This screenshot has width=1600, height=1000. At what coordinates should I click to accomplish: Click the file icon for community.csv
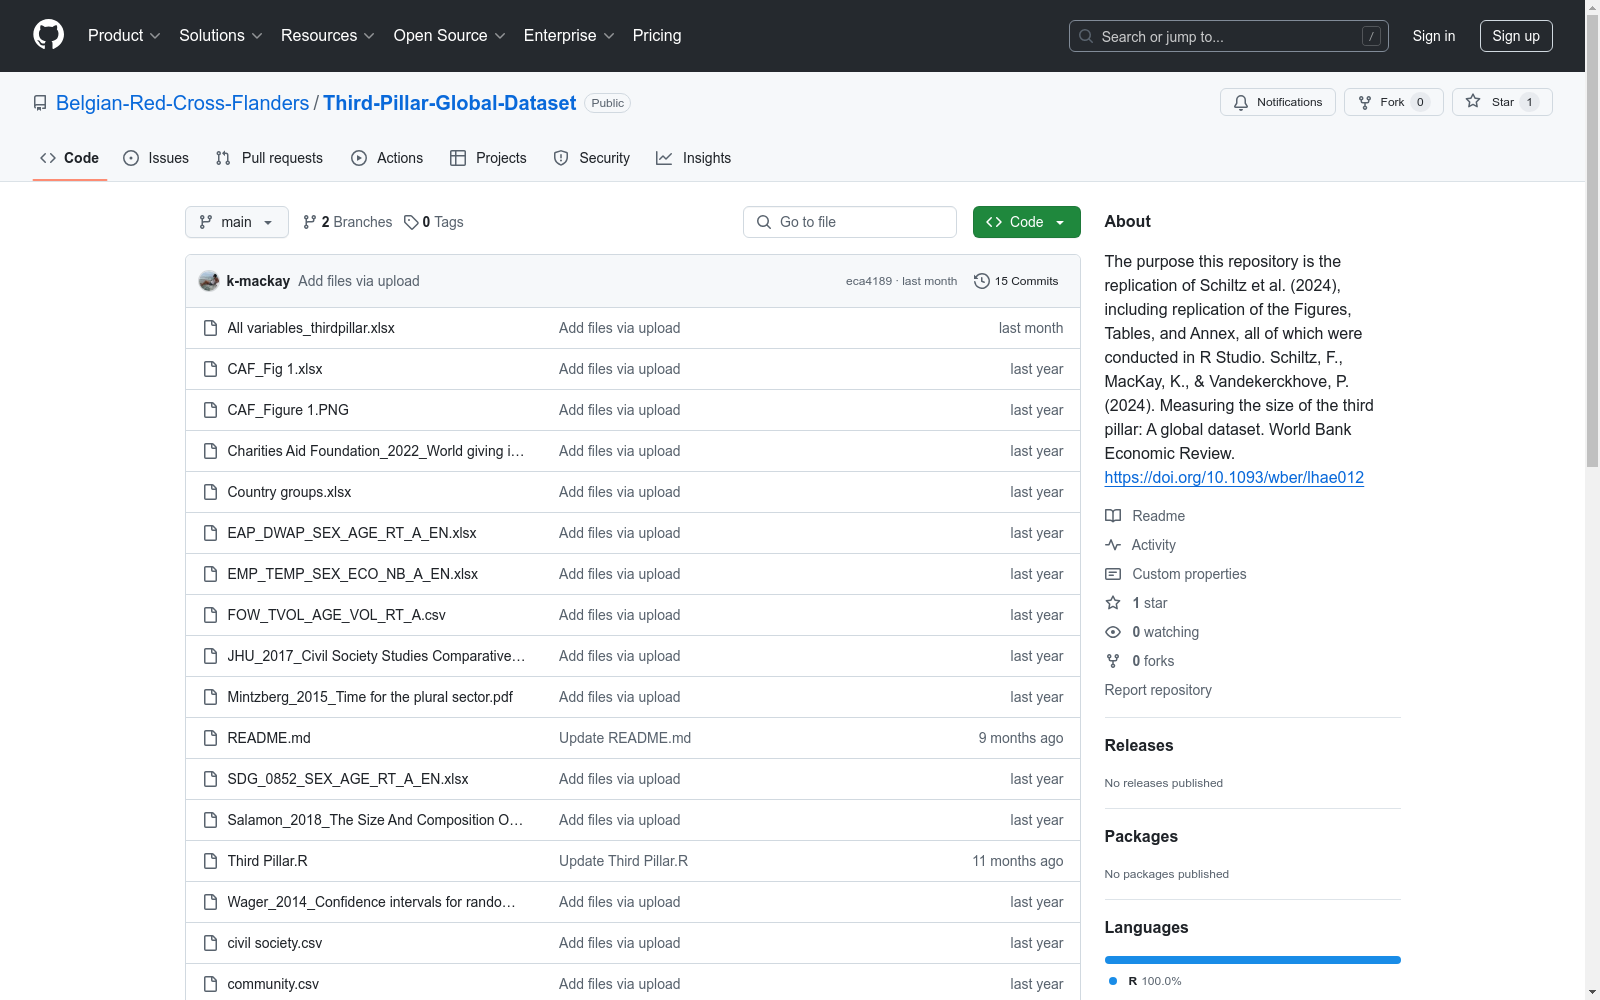point(210,984)
